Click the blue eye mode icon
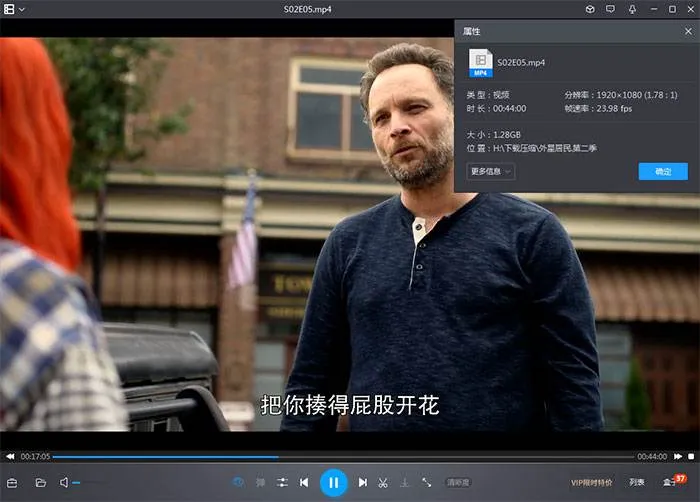Viewport: 700px width, 502px height. [x=238, y=482]
